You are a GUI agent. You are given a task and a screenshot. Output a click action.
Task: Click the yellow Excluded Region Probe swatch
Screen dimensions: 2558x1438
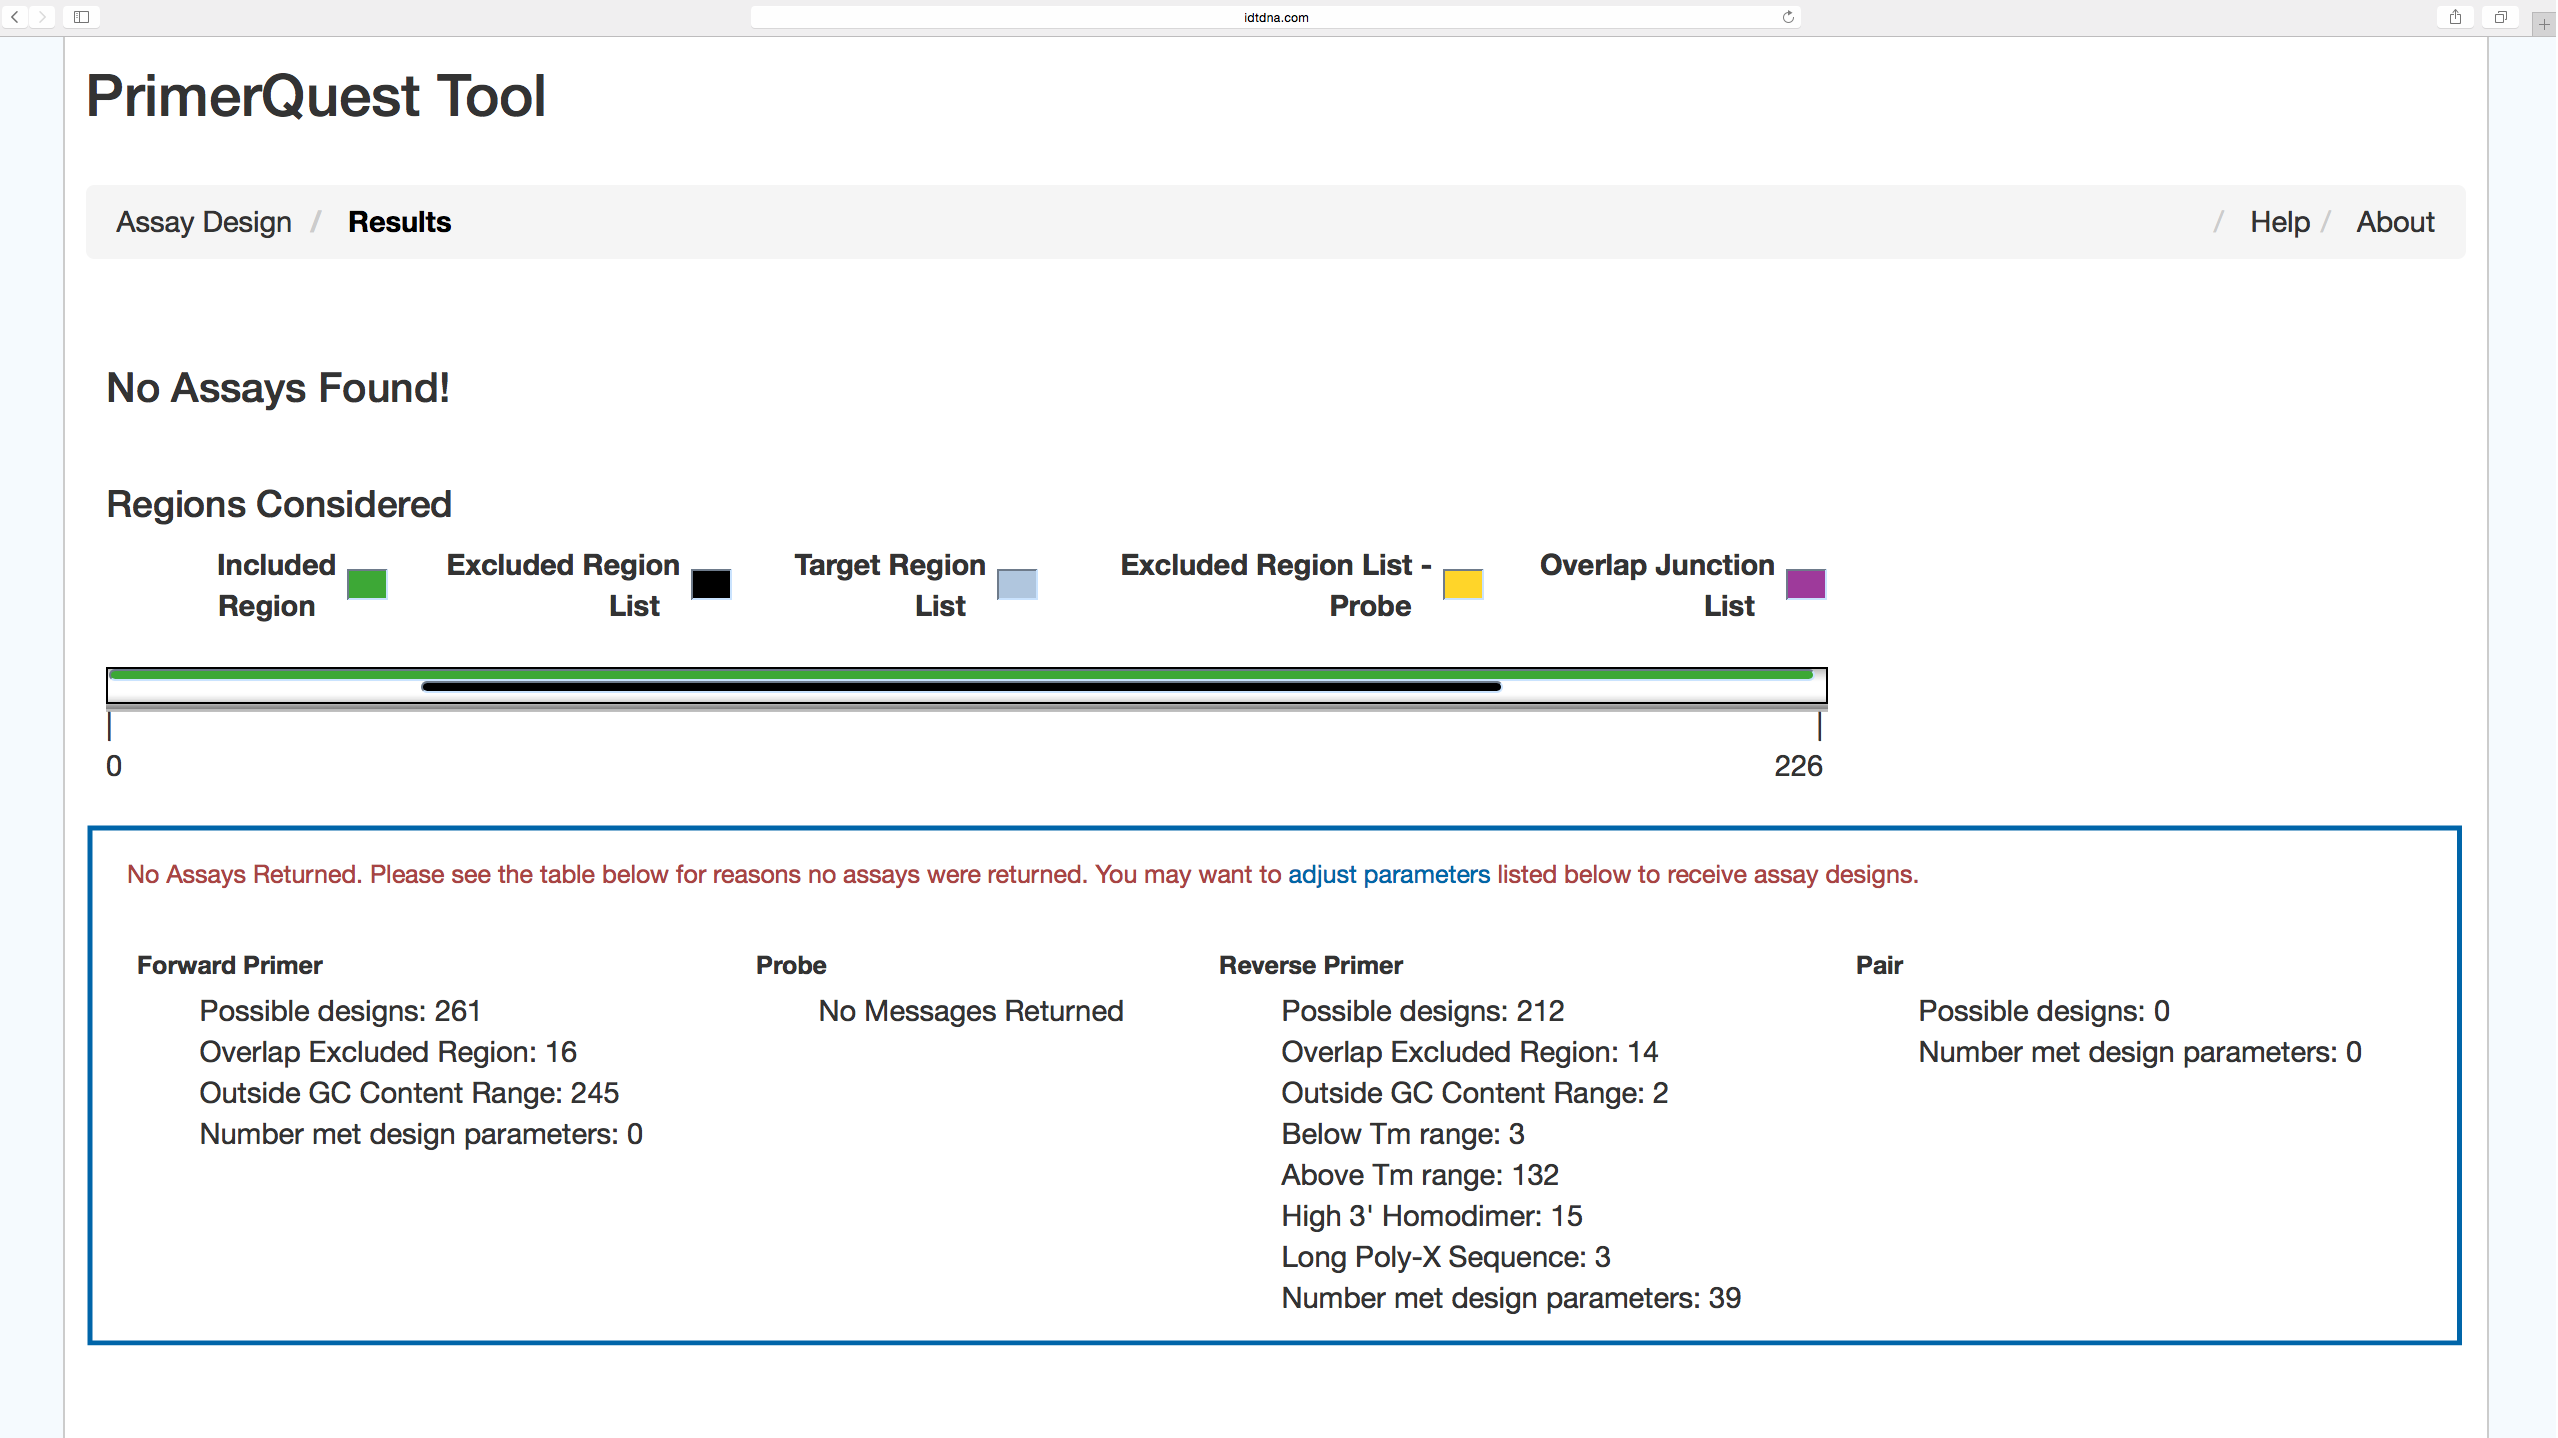[x=1463, y=584]
